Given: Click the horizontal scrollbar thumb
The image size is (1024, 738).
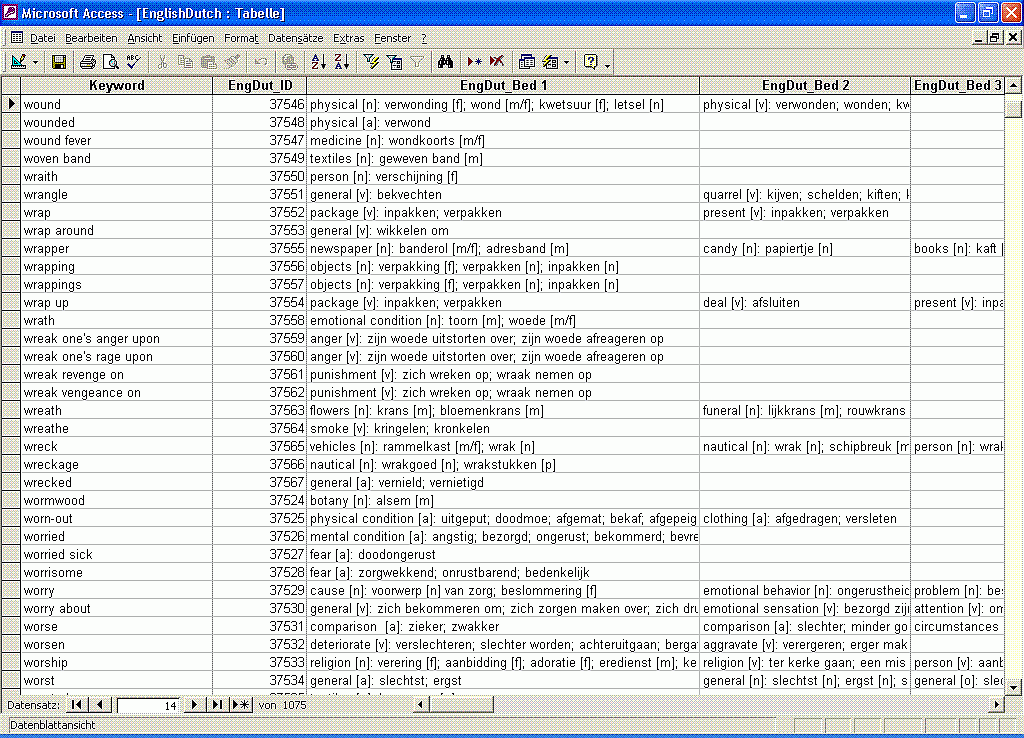Looking at the screenshot, I should coord(461,705).
